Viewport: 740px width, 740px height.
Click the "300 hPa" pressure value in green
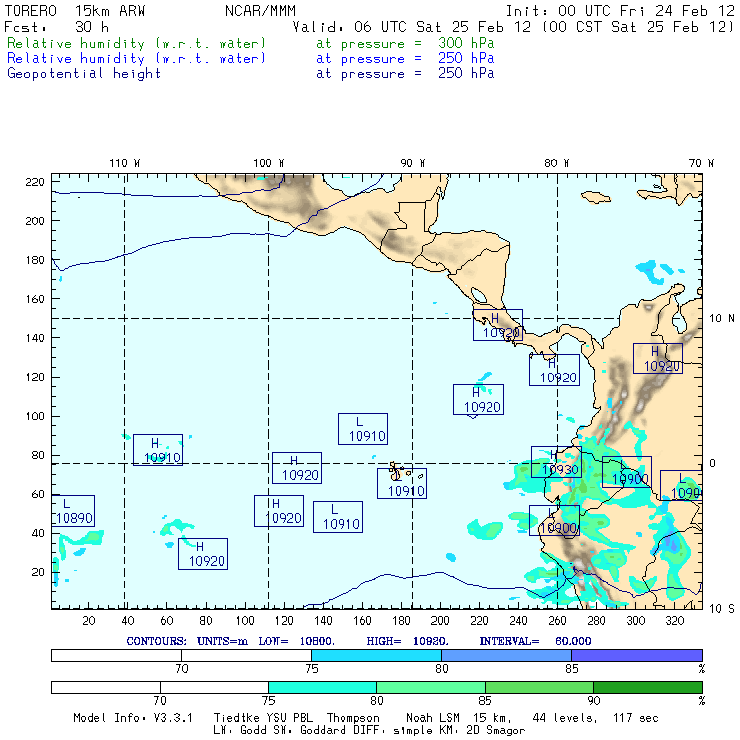click(x=466, y=43)
